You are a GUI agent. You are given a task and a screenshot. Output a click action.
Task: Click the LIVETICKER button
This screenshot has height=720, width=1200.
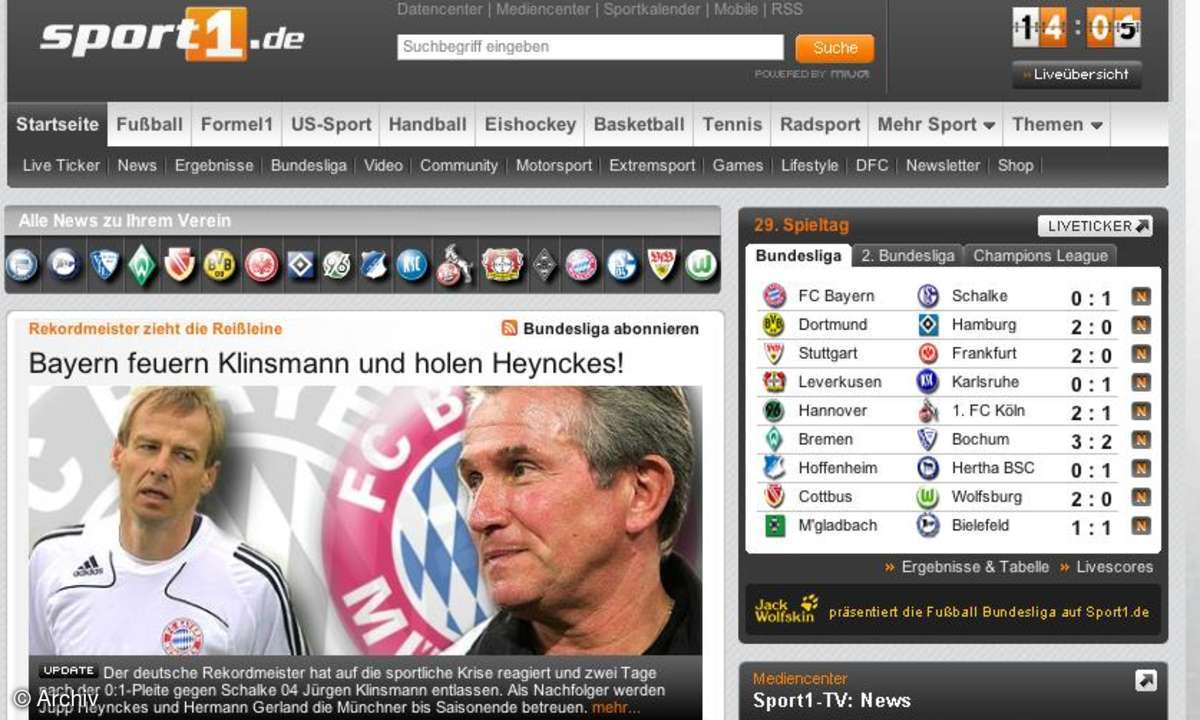point(1095,226)
